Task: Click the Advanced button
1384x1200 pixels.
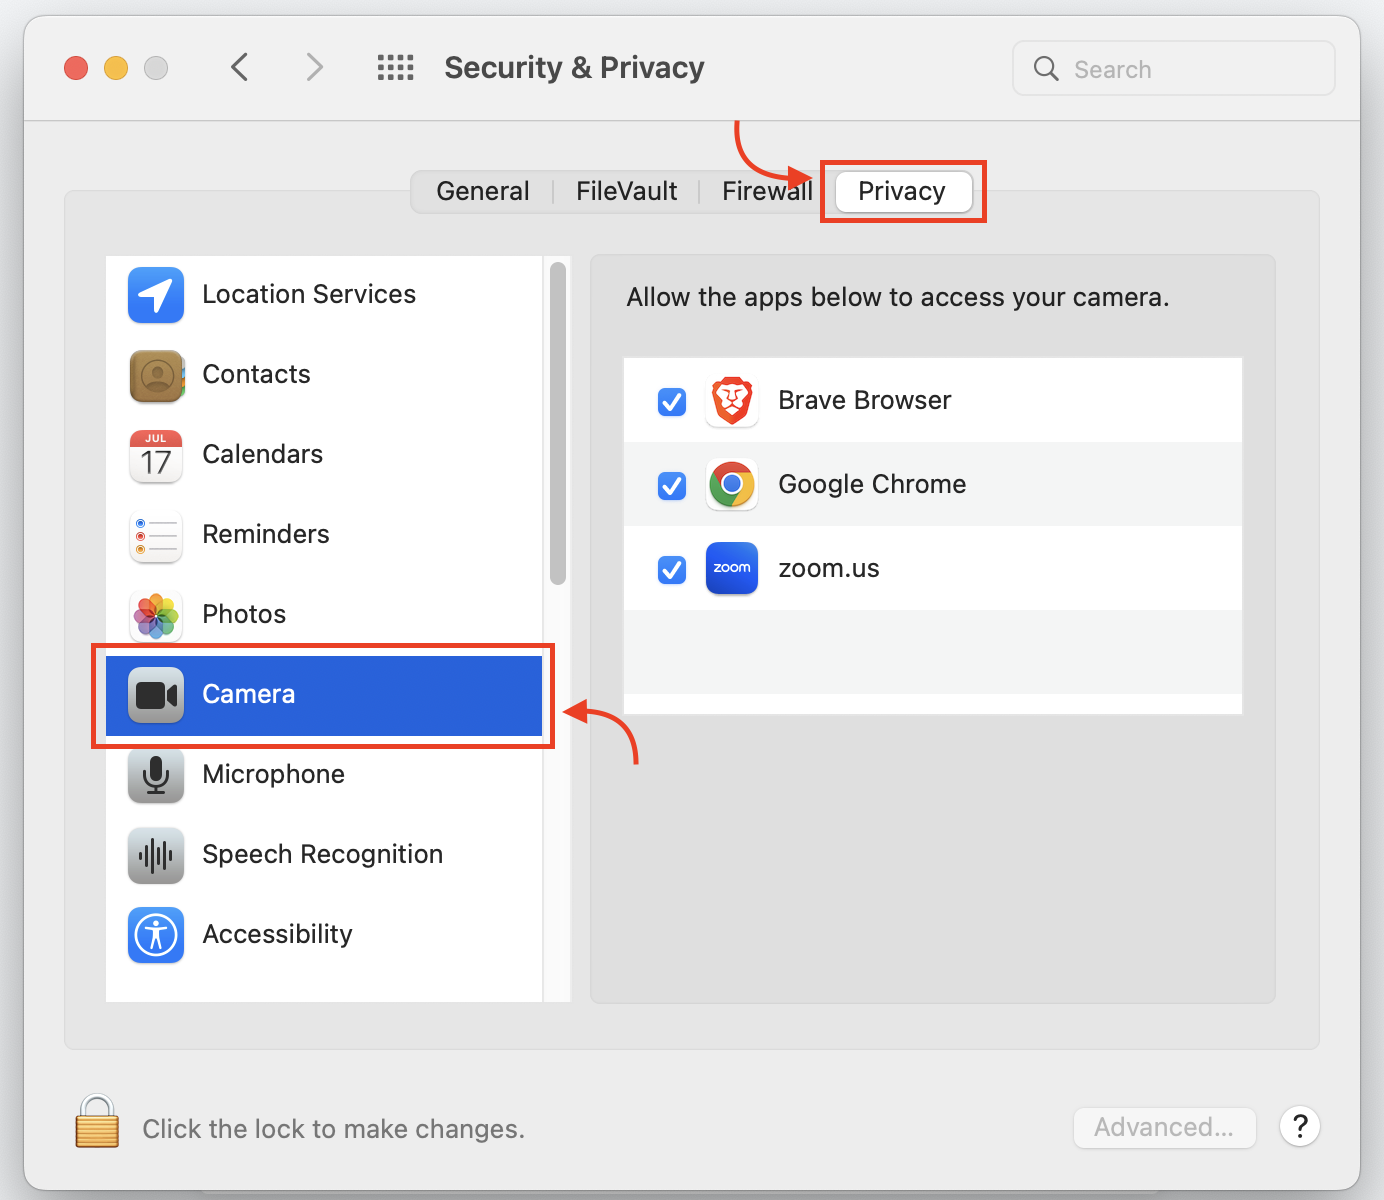Action: 1164,1127
